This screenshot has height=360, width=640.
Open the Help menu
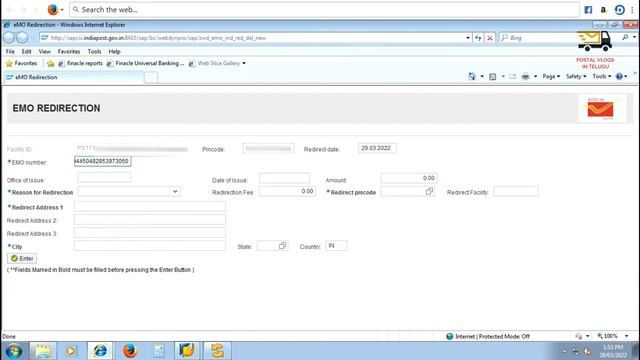point(114,51)
